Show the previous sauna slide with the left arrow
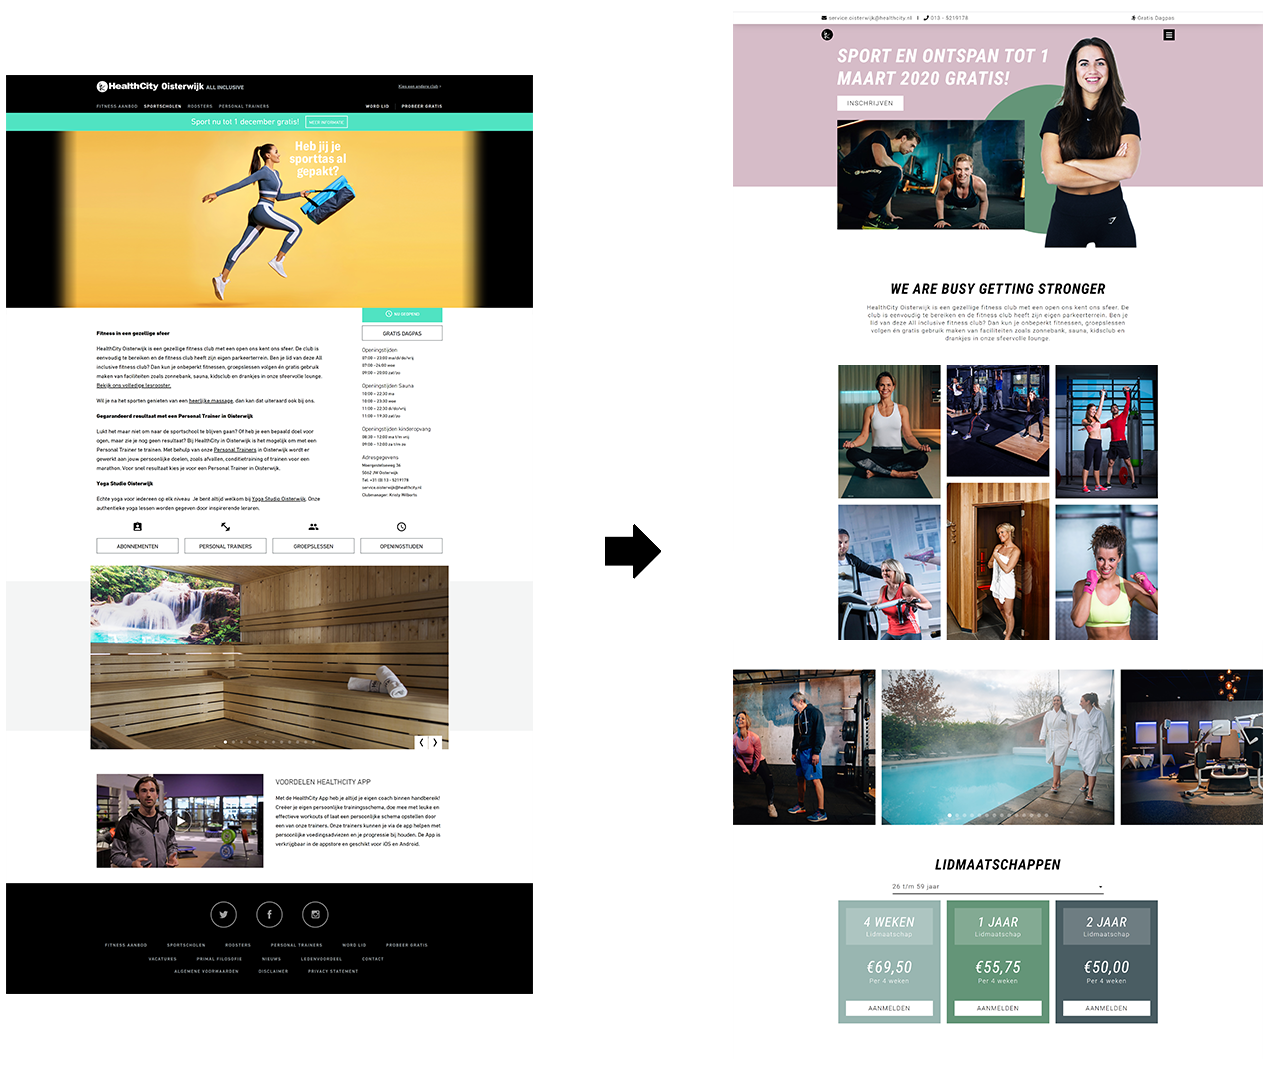The width and height of the screenshot is (1268, 1069). (x=421, y=742)
